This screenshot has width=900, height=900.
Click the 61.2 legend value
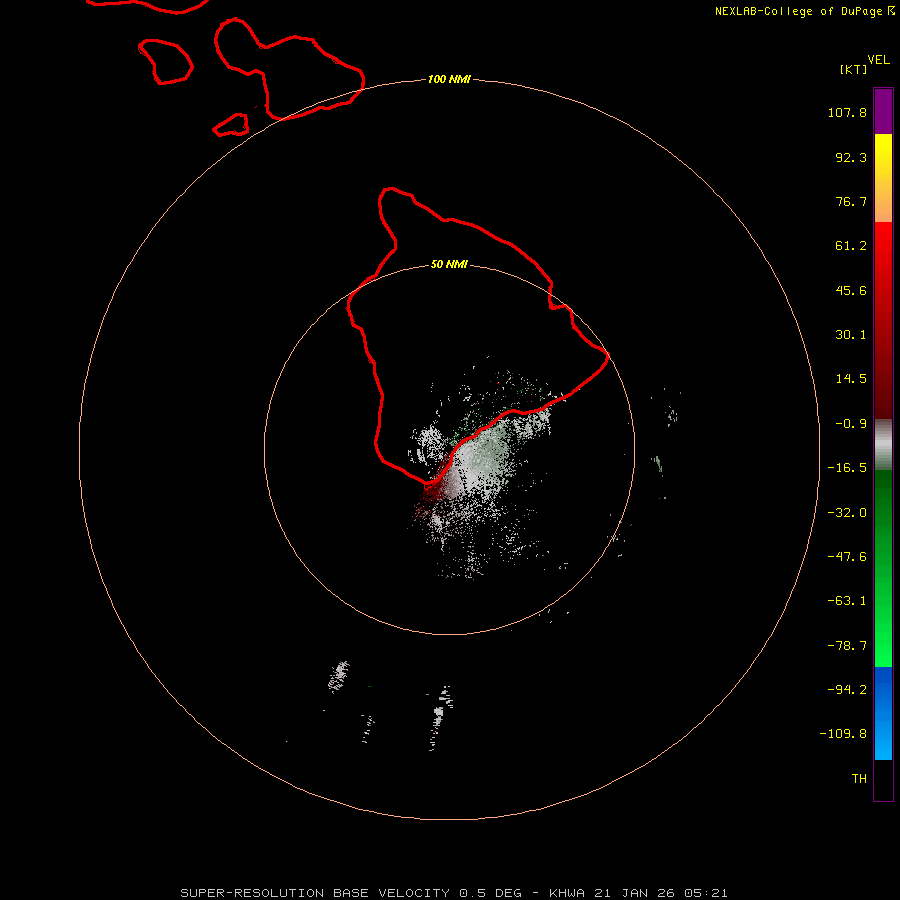(x=851, y=246)
